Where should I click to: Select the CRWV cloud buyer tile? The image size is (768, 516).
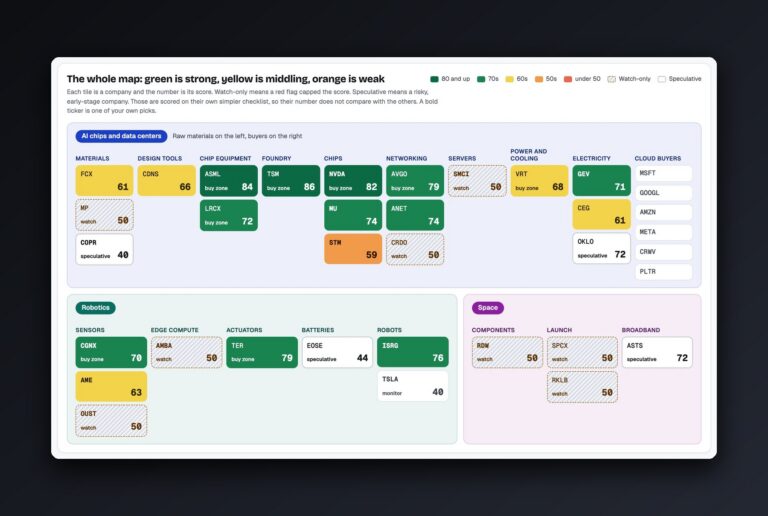[664, 252]
